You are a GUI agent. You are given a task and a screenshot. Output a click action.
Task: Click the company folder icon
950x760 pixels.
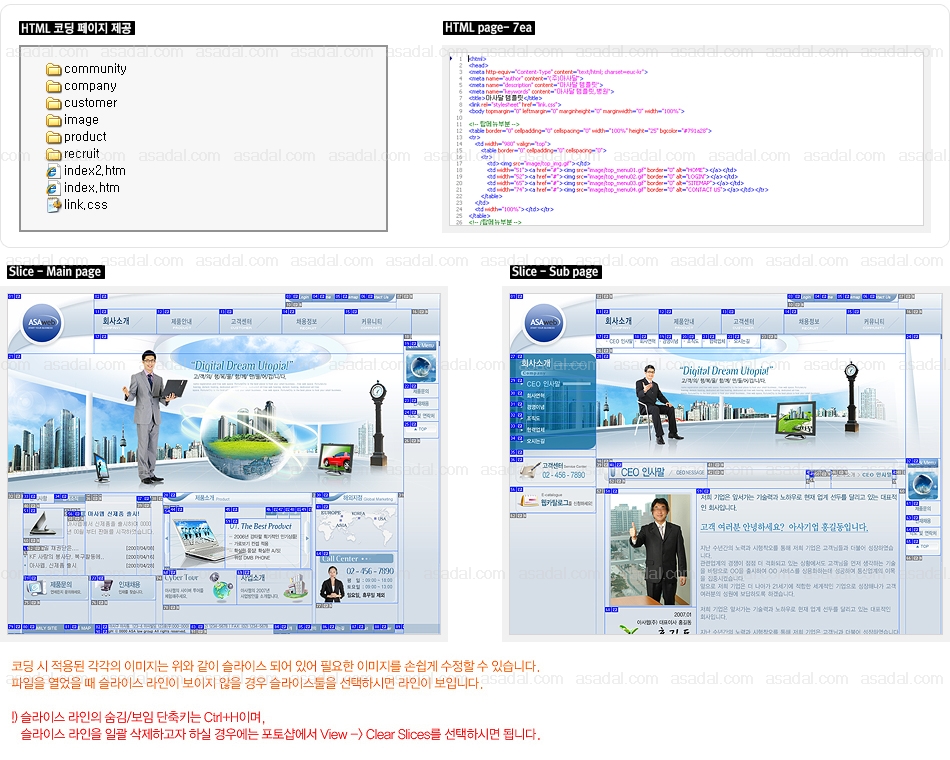click(x=54, y=86)
